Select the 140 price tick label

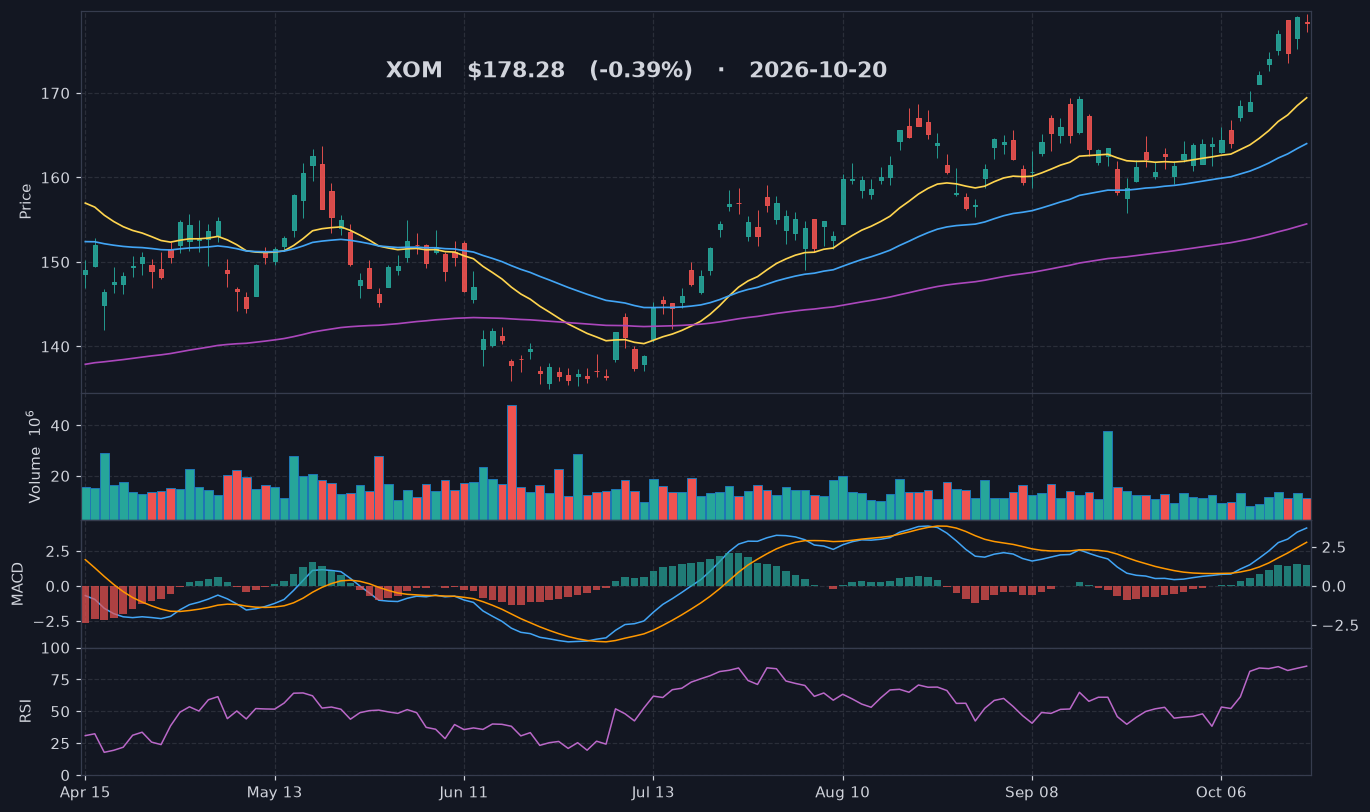(x=55, y=347)
